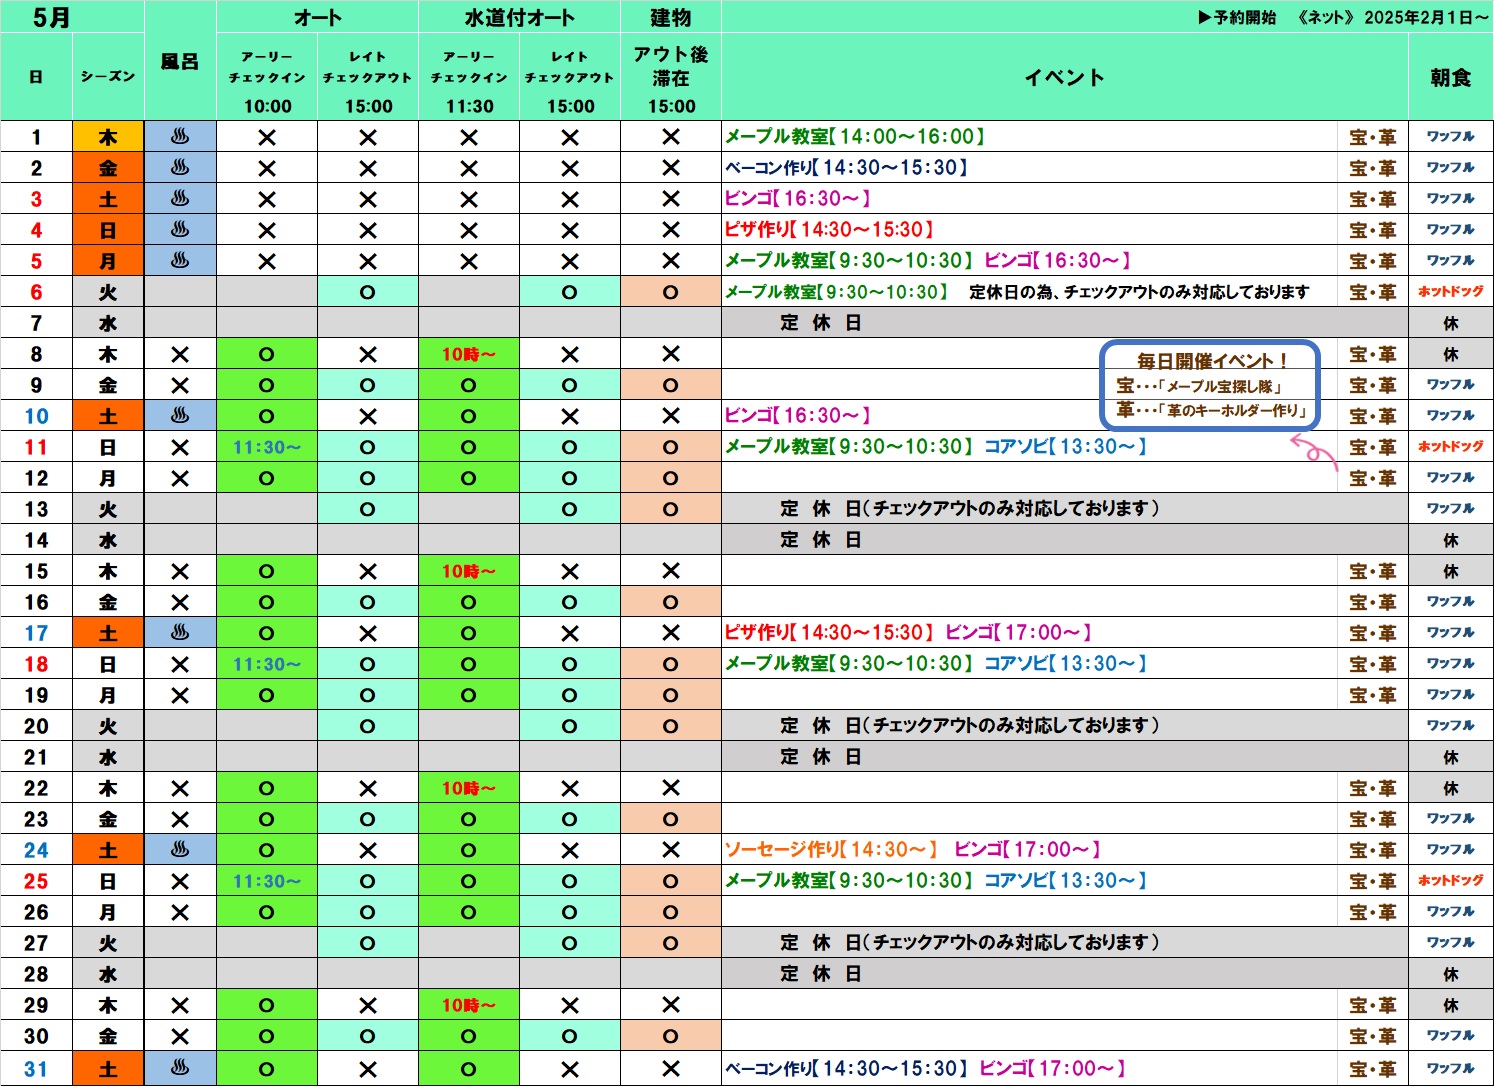Select the bath icon for May 5

(x=180, y=260)
